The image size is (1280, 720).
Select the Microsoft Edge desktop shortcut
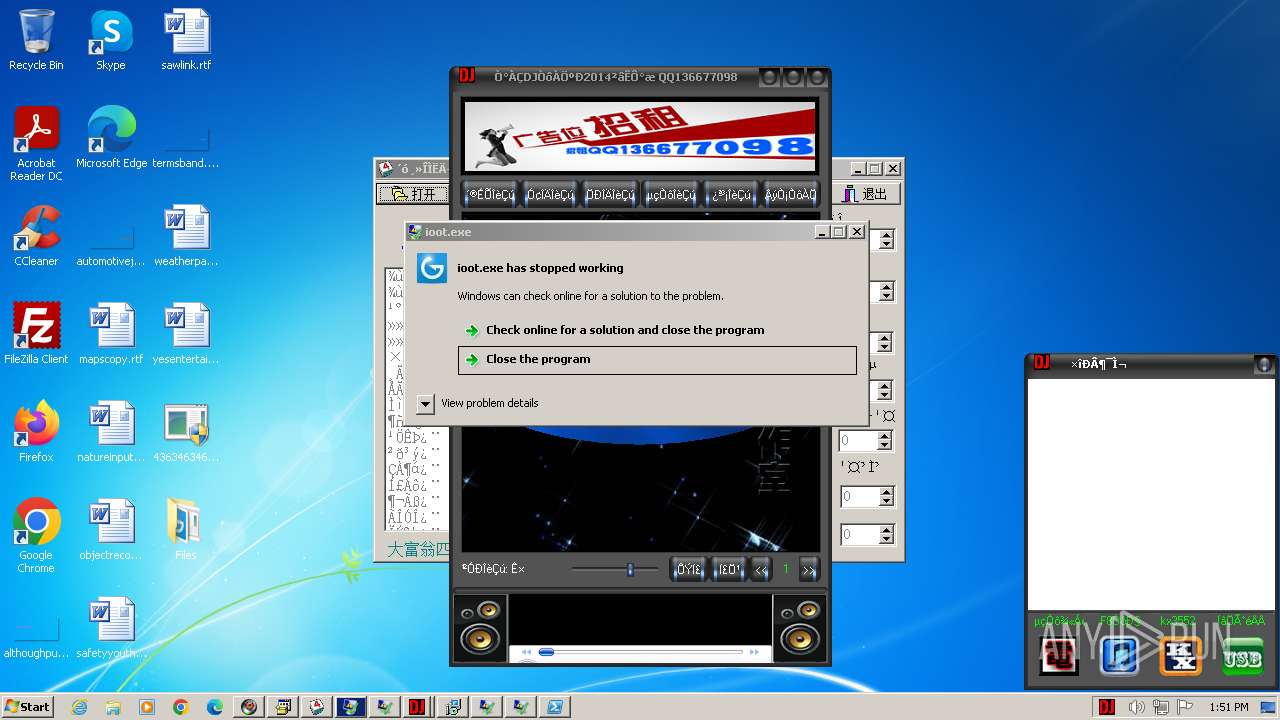point(111,138)
